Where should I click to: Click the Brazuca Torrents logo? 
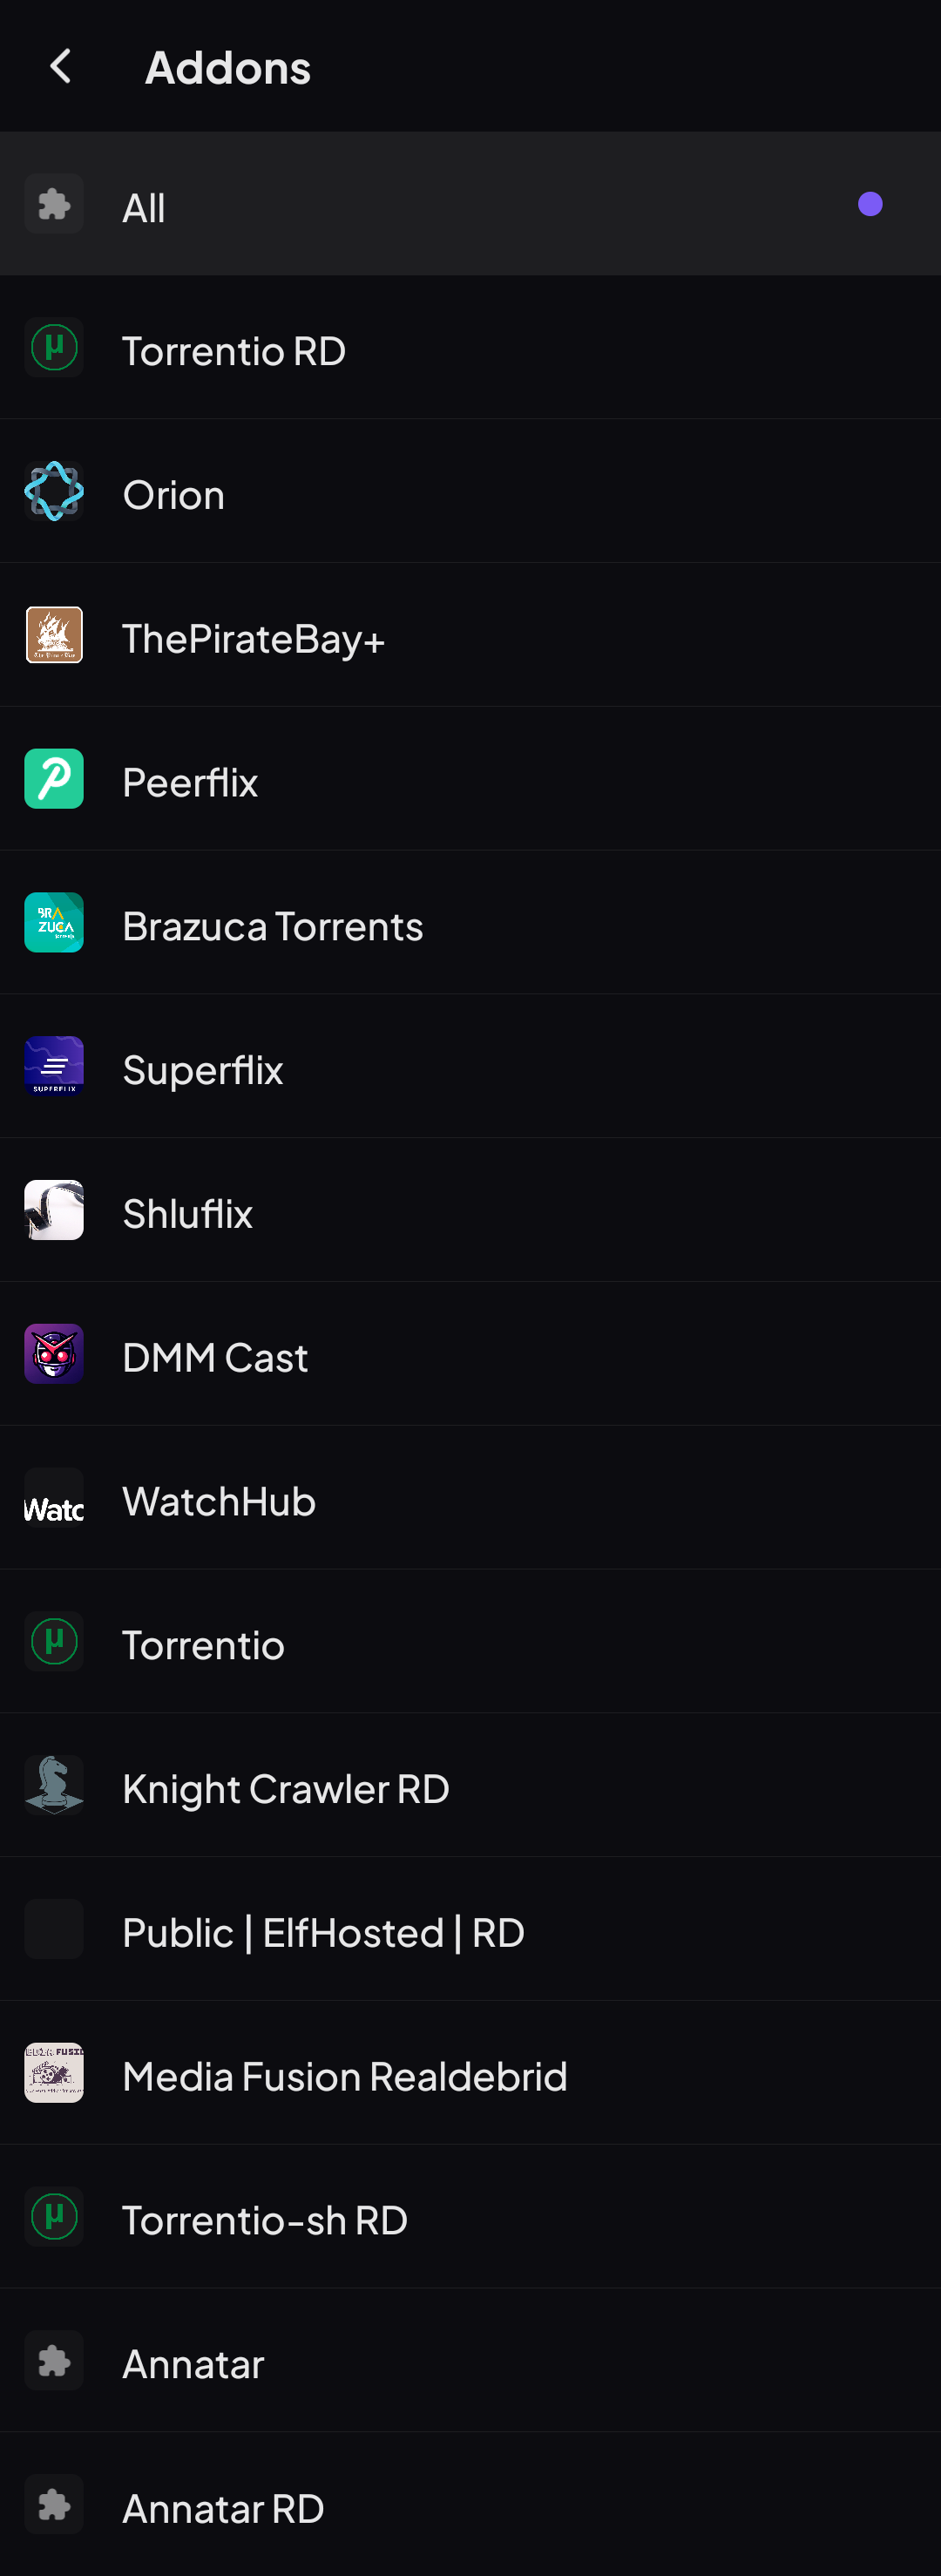[54, 922]
